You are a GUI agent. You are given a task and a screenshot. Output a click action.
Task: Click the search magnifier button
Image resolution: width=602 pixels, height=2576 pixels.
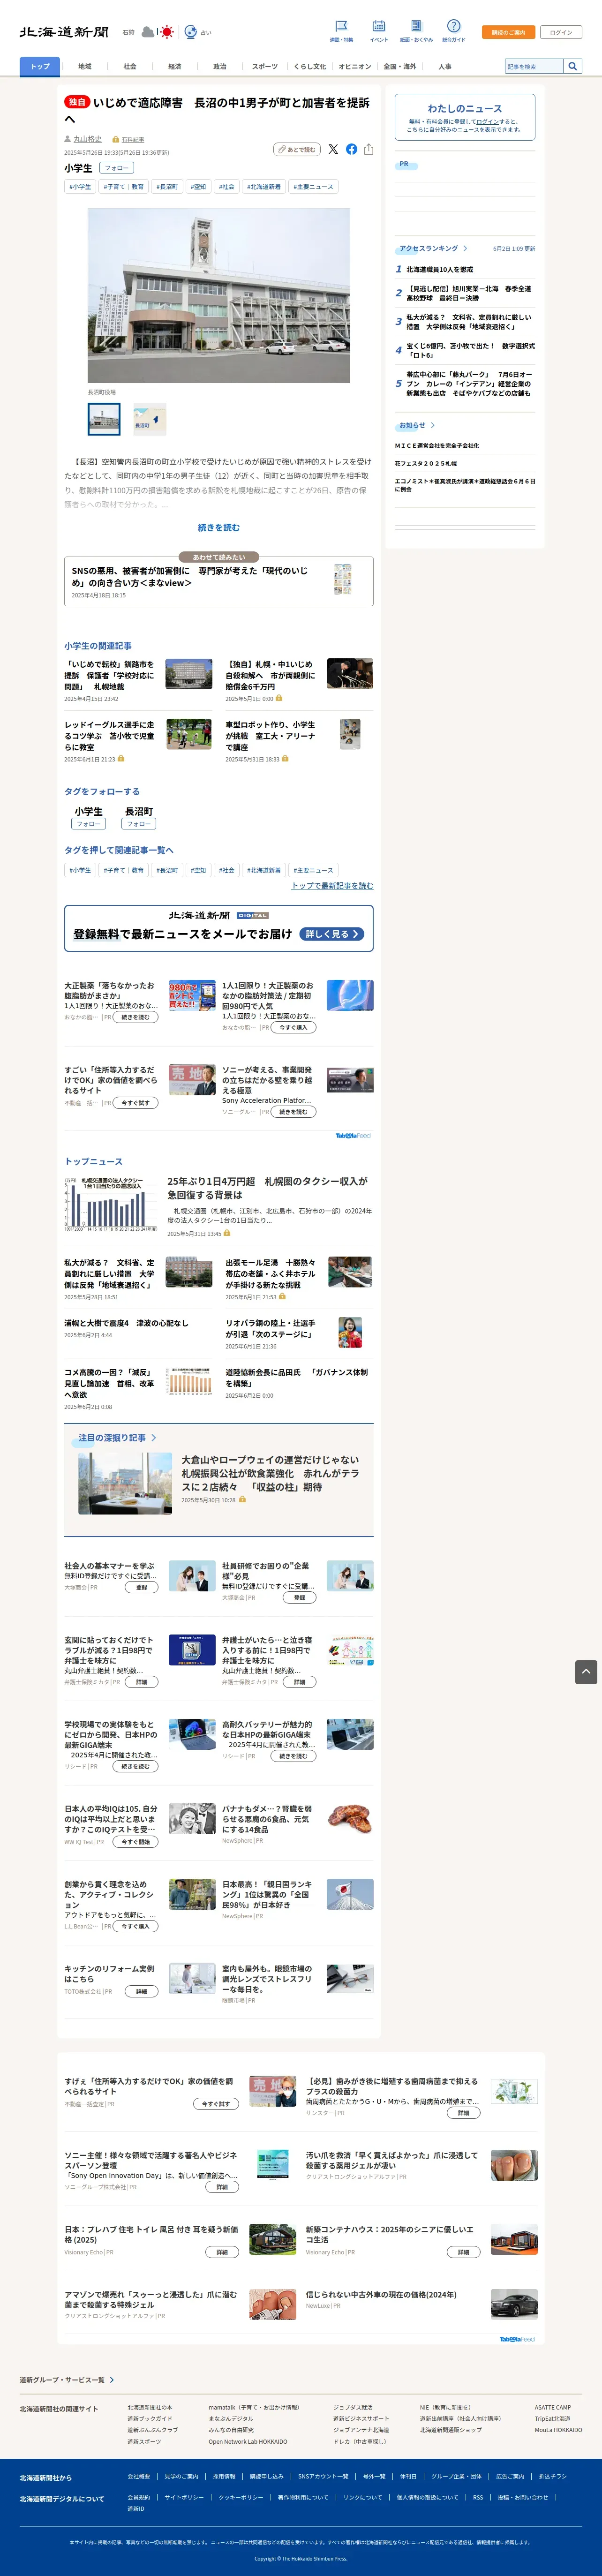pos(573,66)
